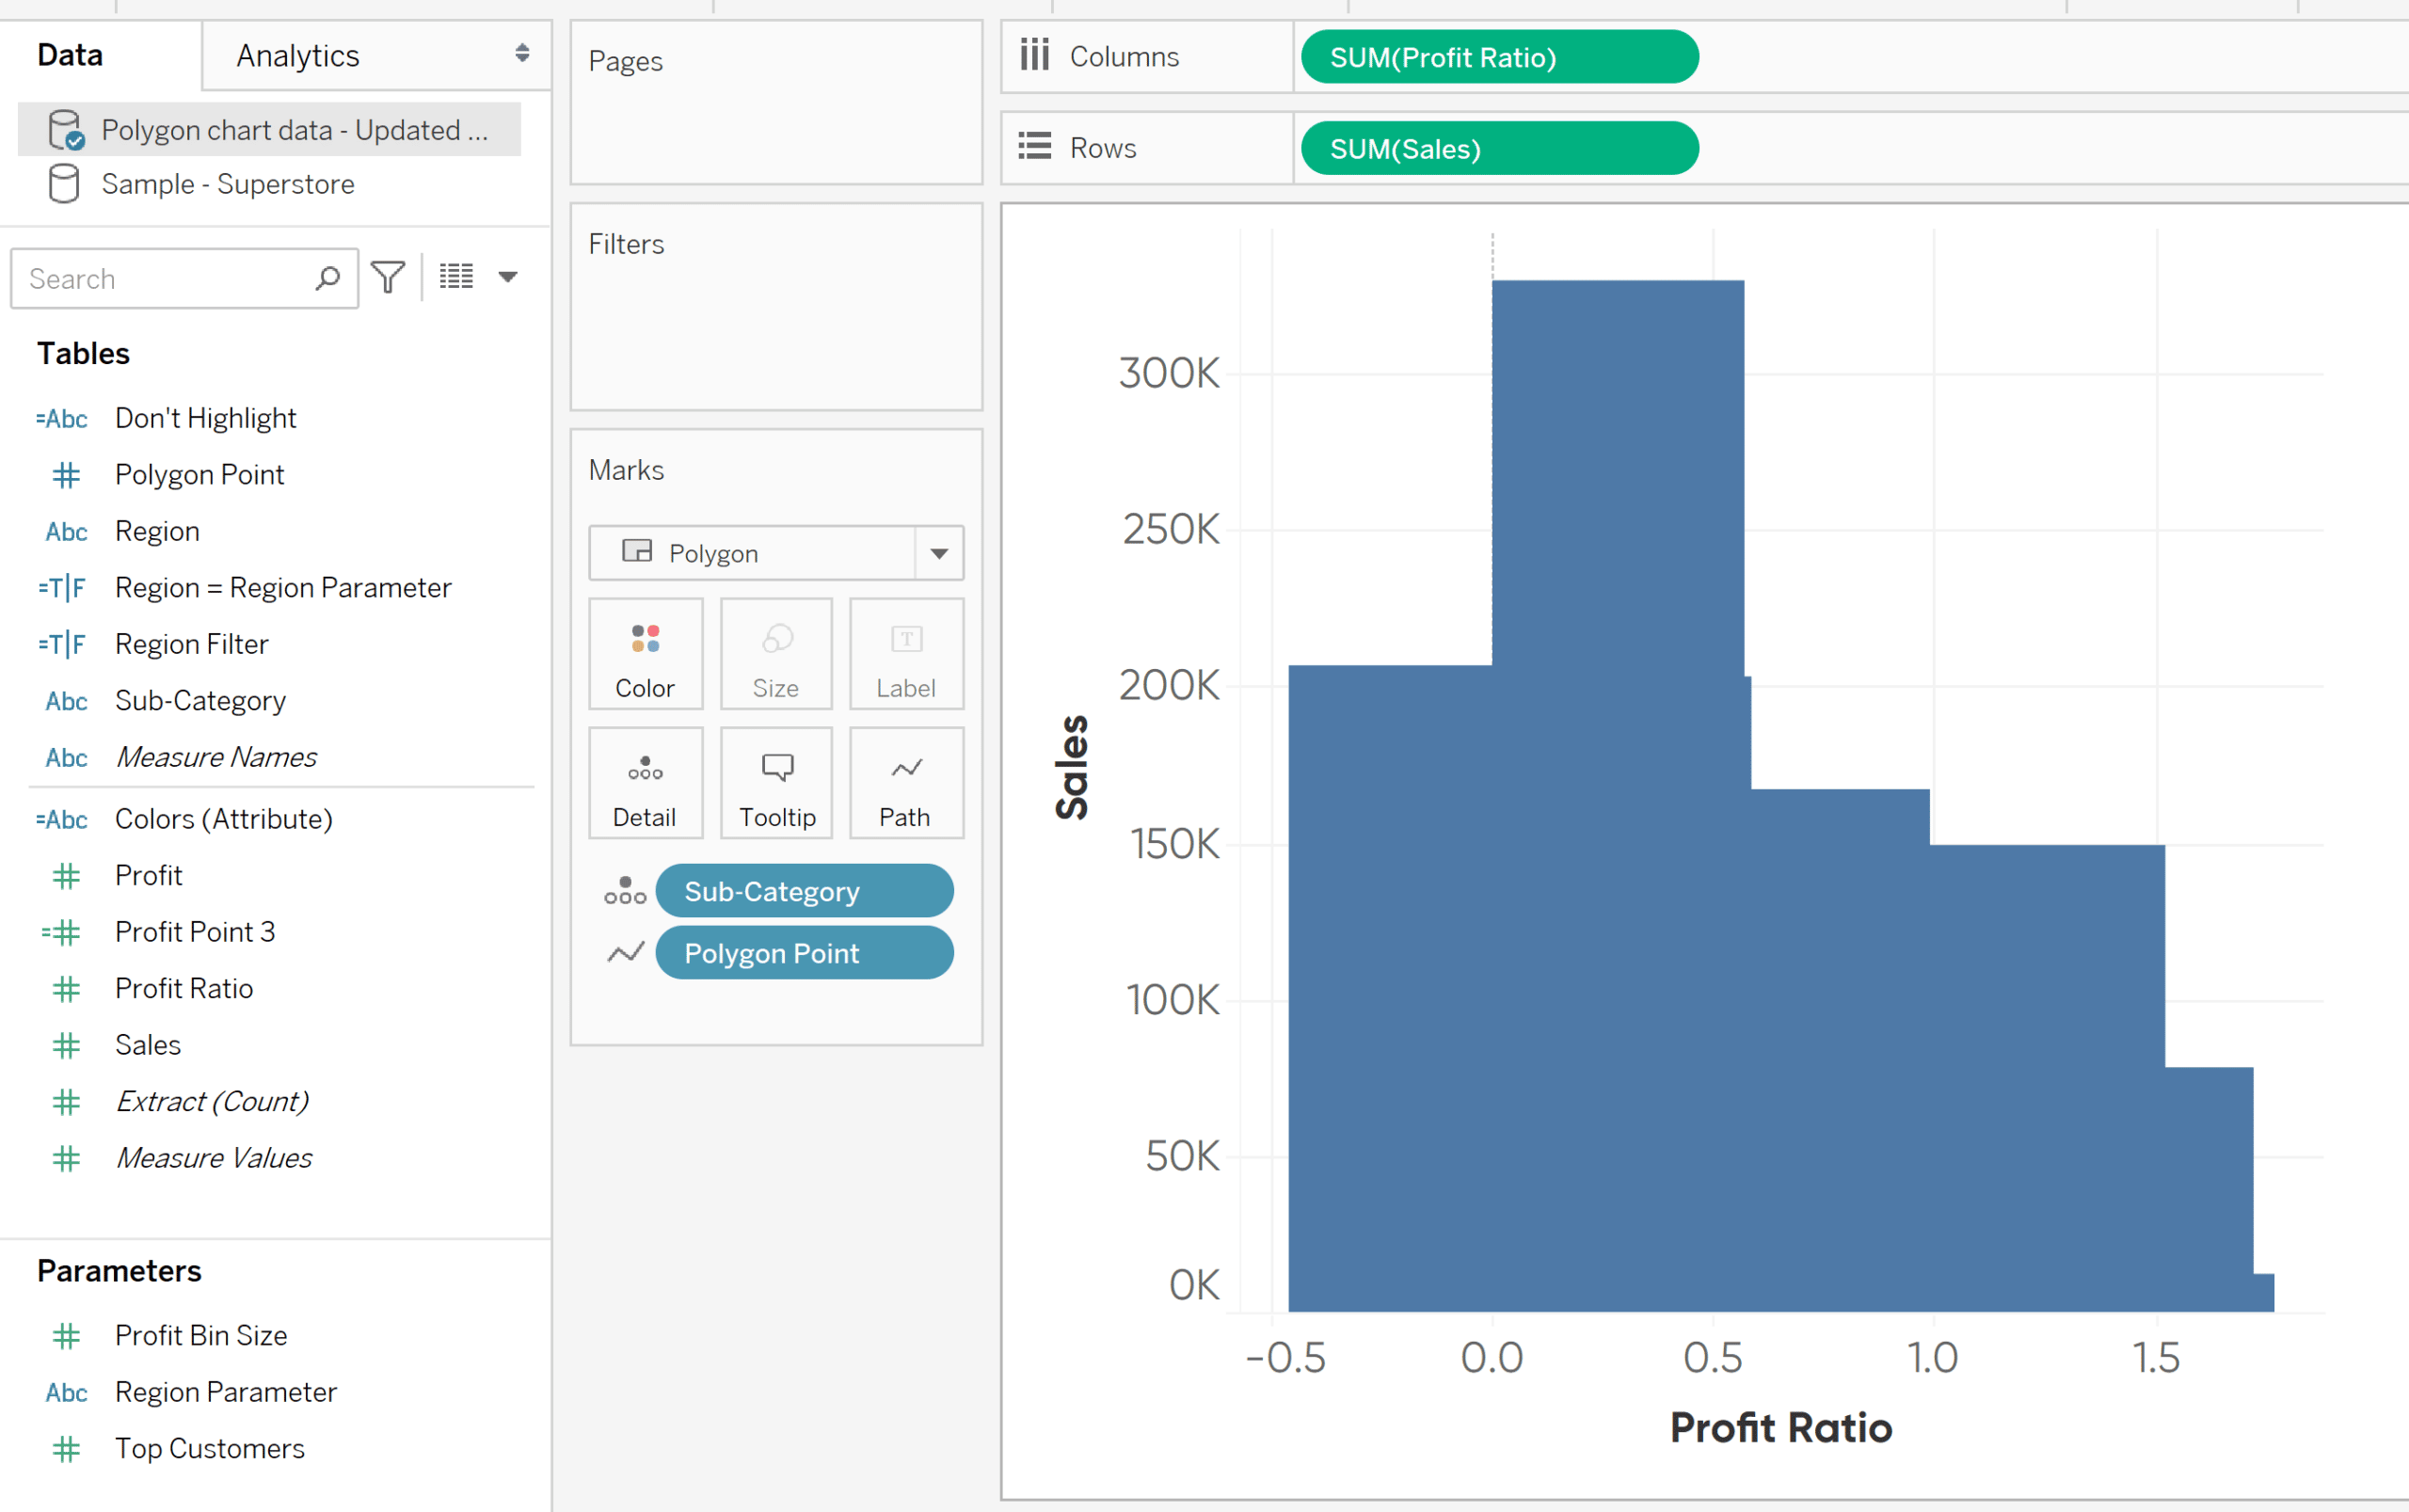The width and height of the screenshot is (2409, 1512).
Task: Click the path icon beside Polygon Point
Action: 625,953
